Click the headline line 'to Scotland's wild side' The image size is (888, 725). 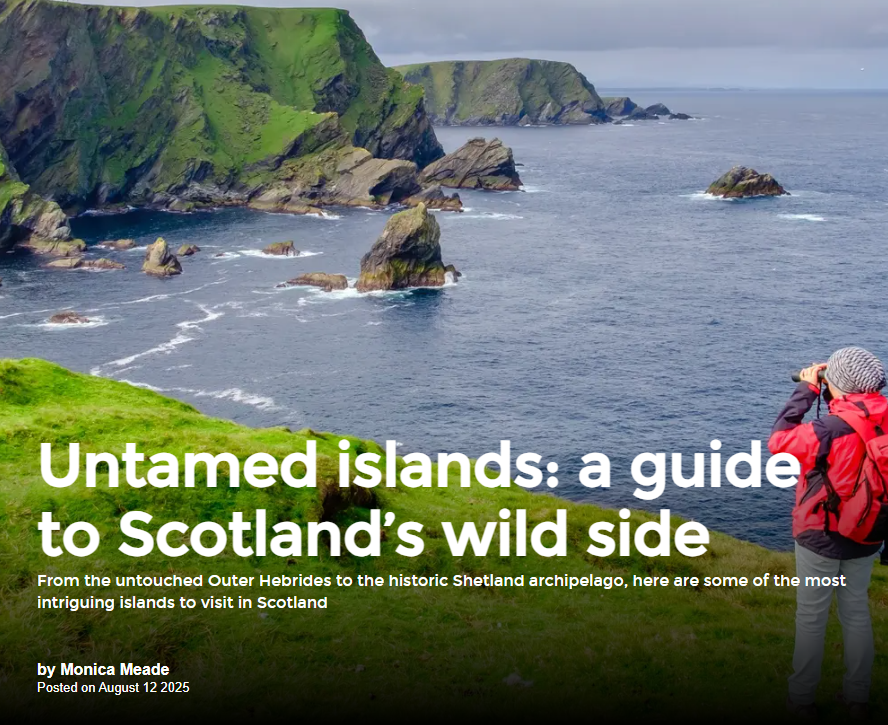pos(374,534)
